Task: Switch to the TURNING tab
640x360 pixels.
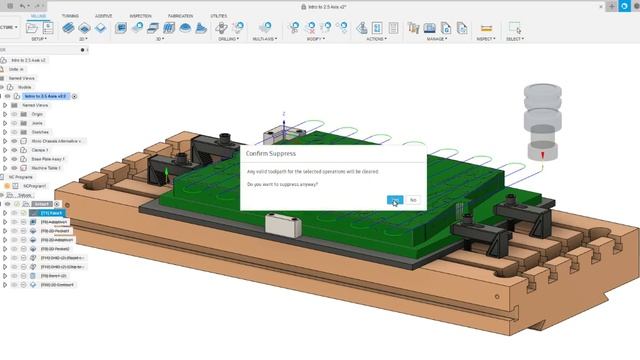Action: 70,16
